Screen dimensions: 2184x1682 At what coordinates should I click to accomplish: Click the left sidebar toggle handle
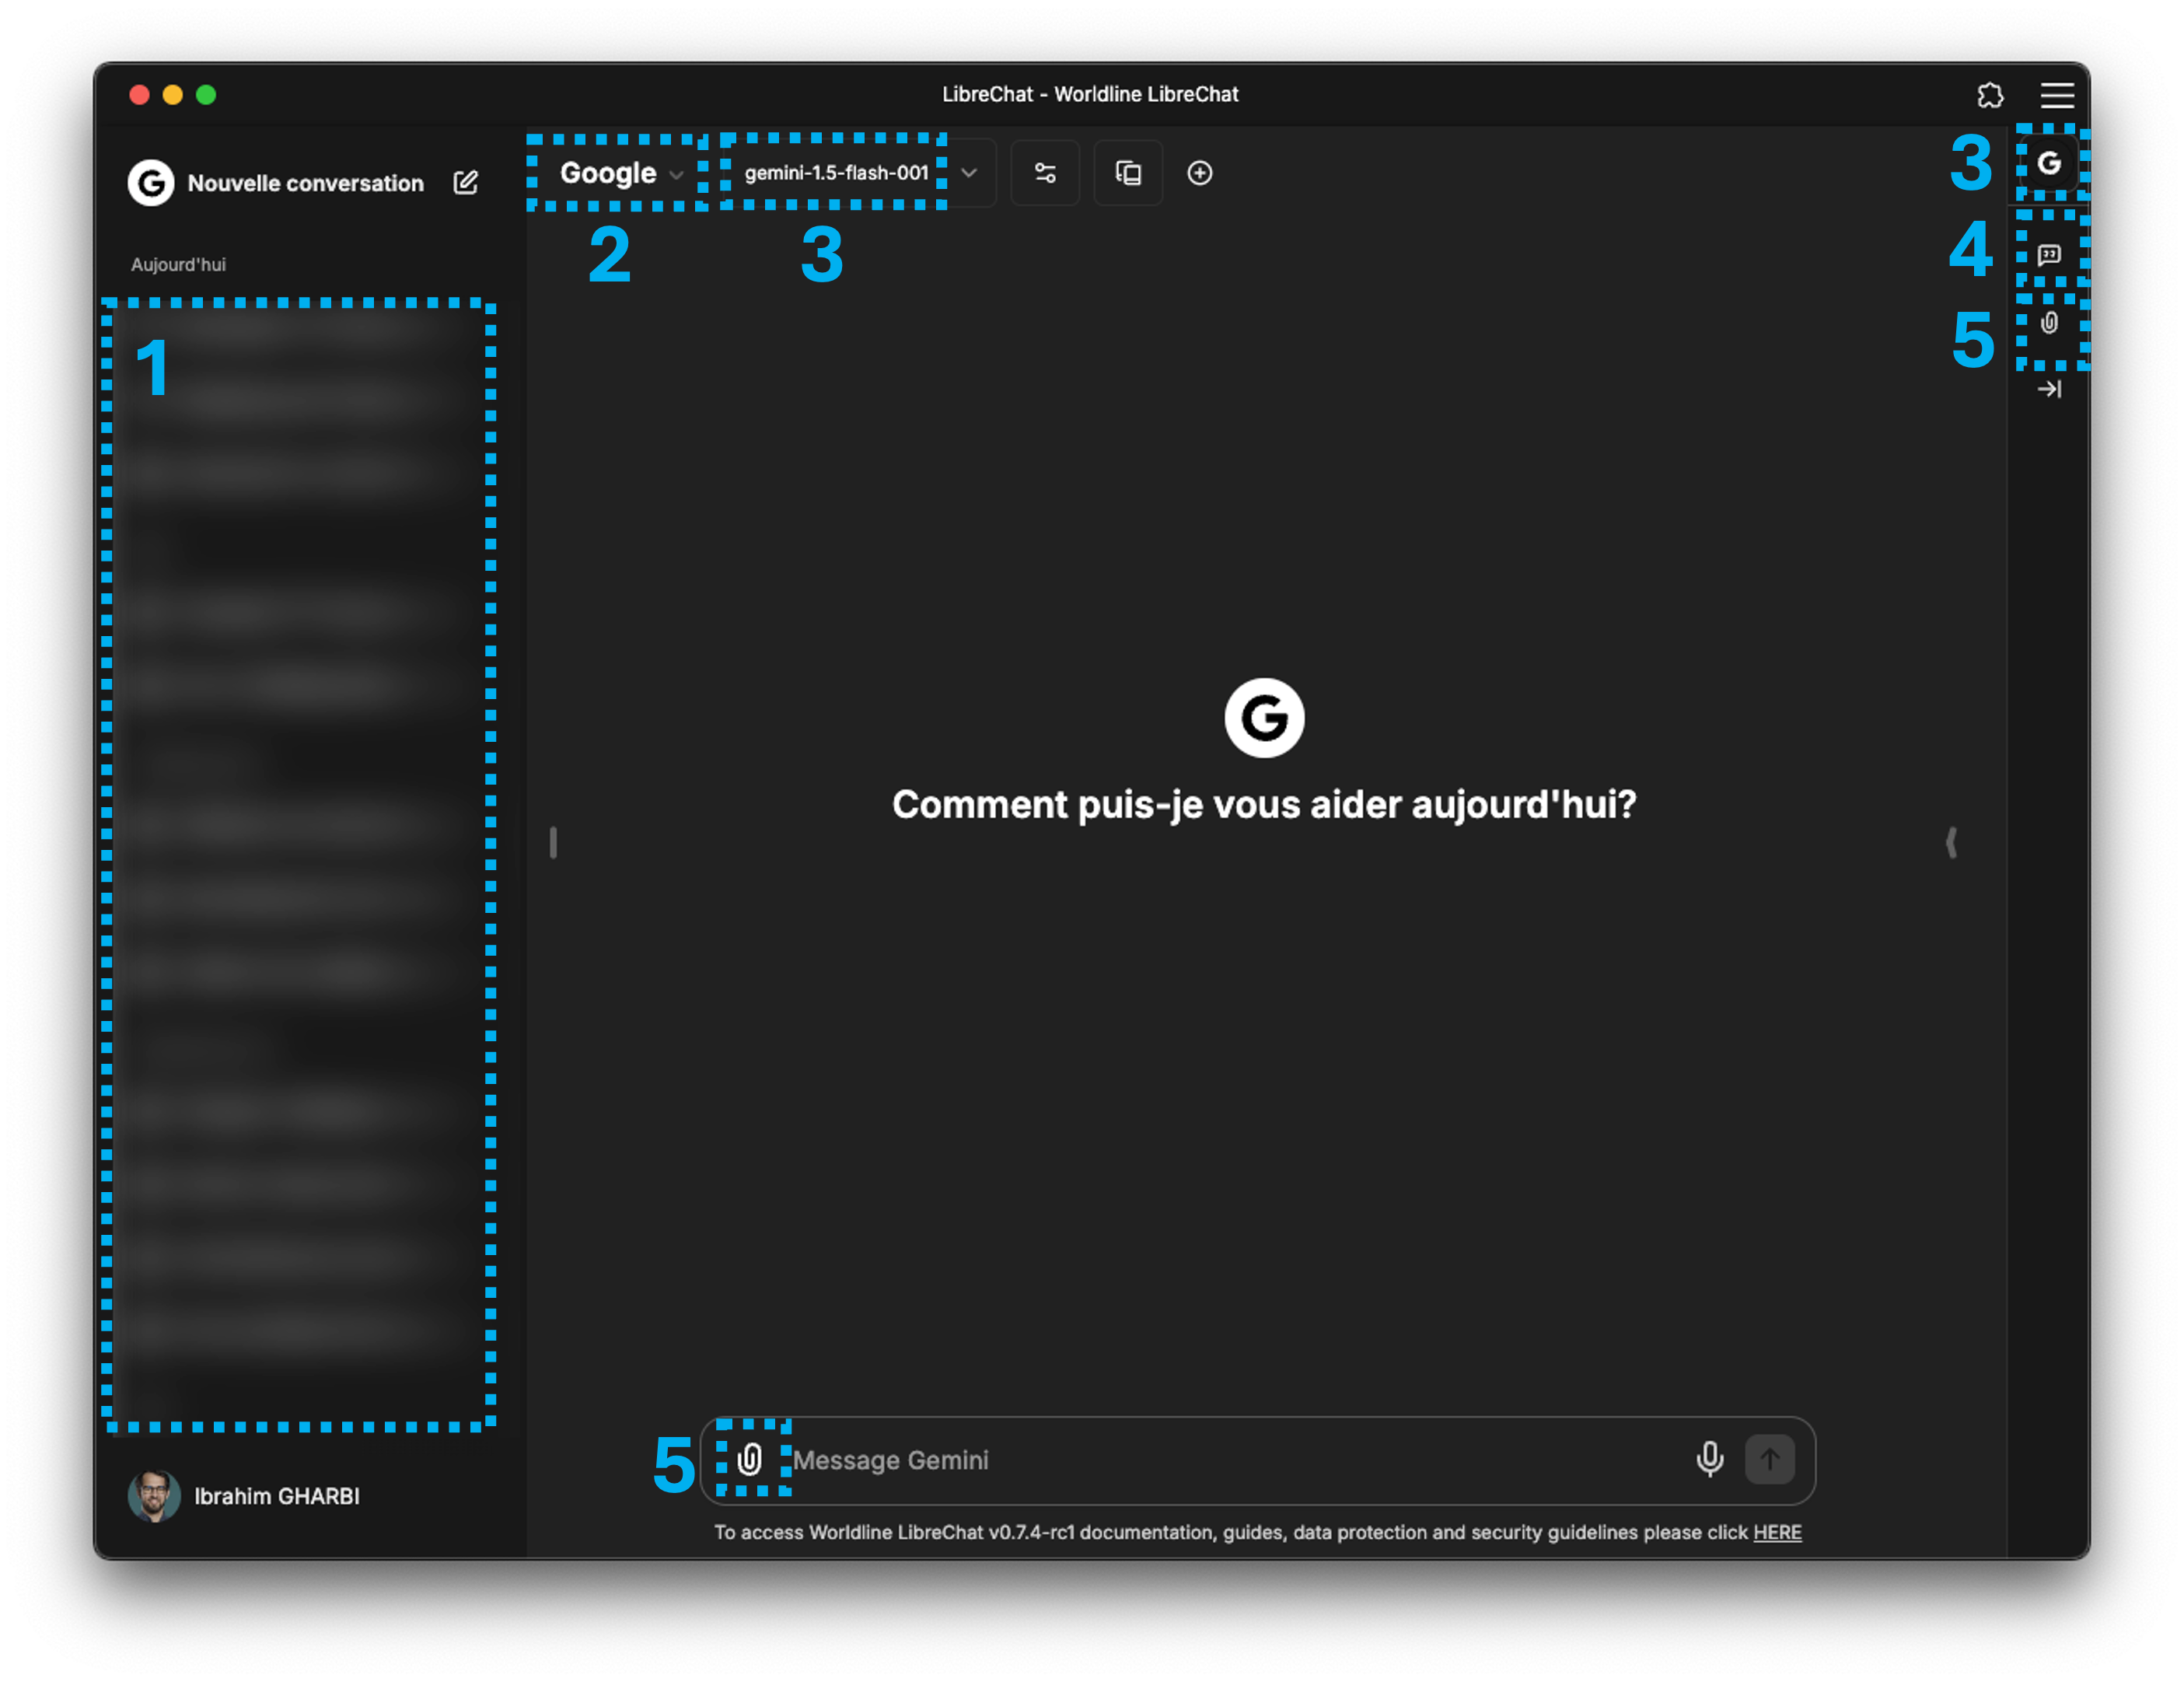(553, 842)
